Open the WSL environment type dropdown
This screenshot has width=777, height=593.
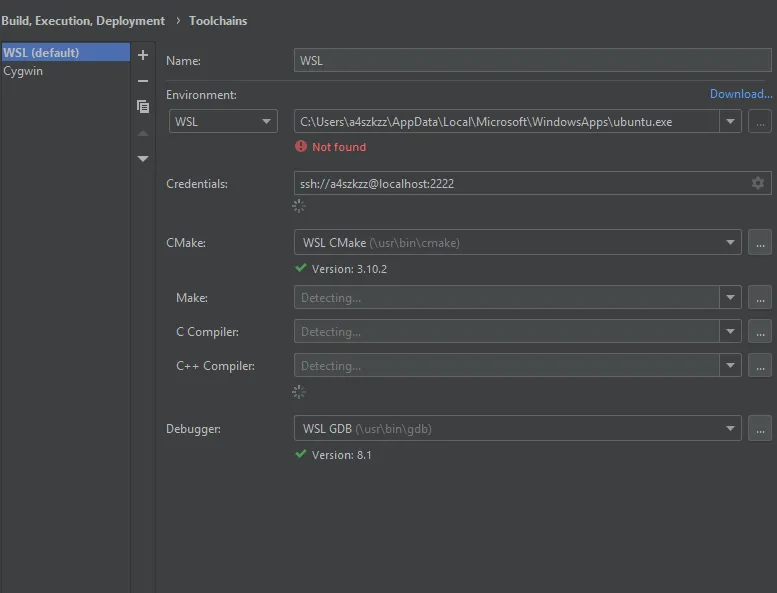point(223,122)
